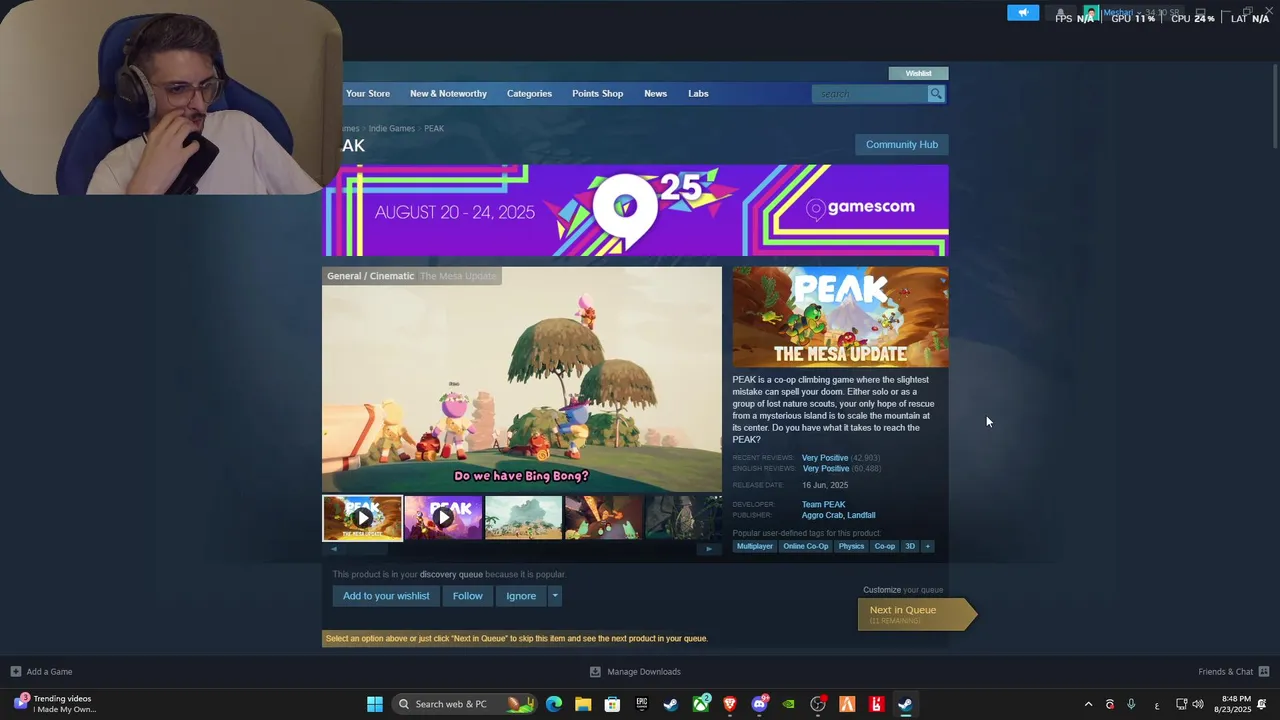This screenshot has height=720, width=1280.
Task: Open the New & Noteworthy menu
Action: [x=448, y=94]
